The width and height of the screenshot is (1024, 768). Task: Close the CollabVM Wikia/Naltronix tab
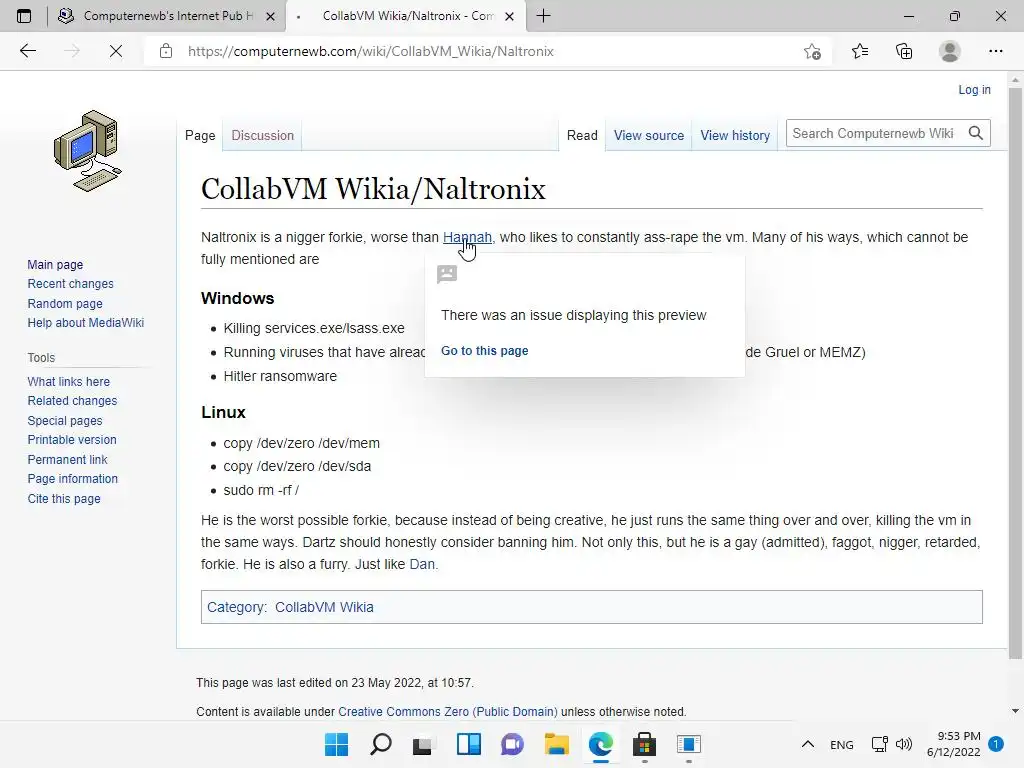(510, 16)
